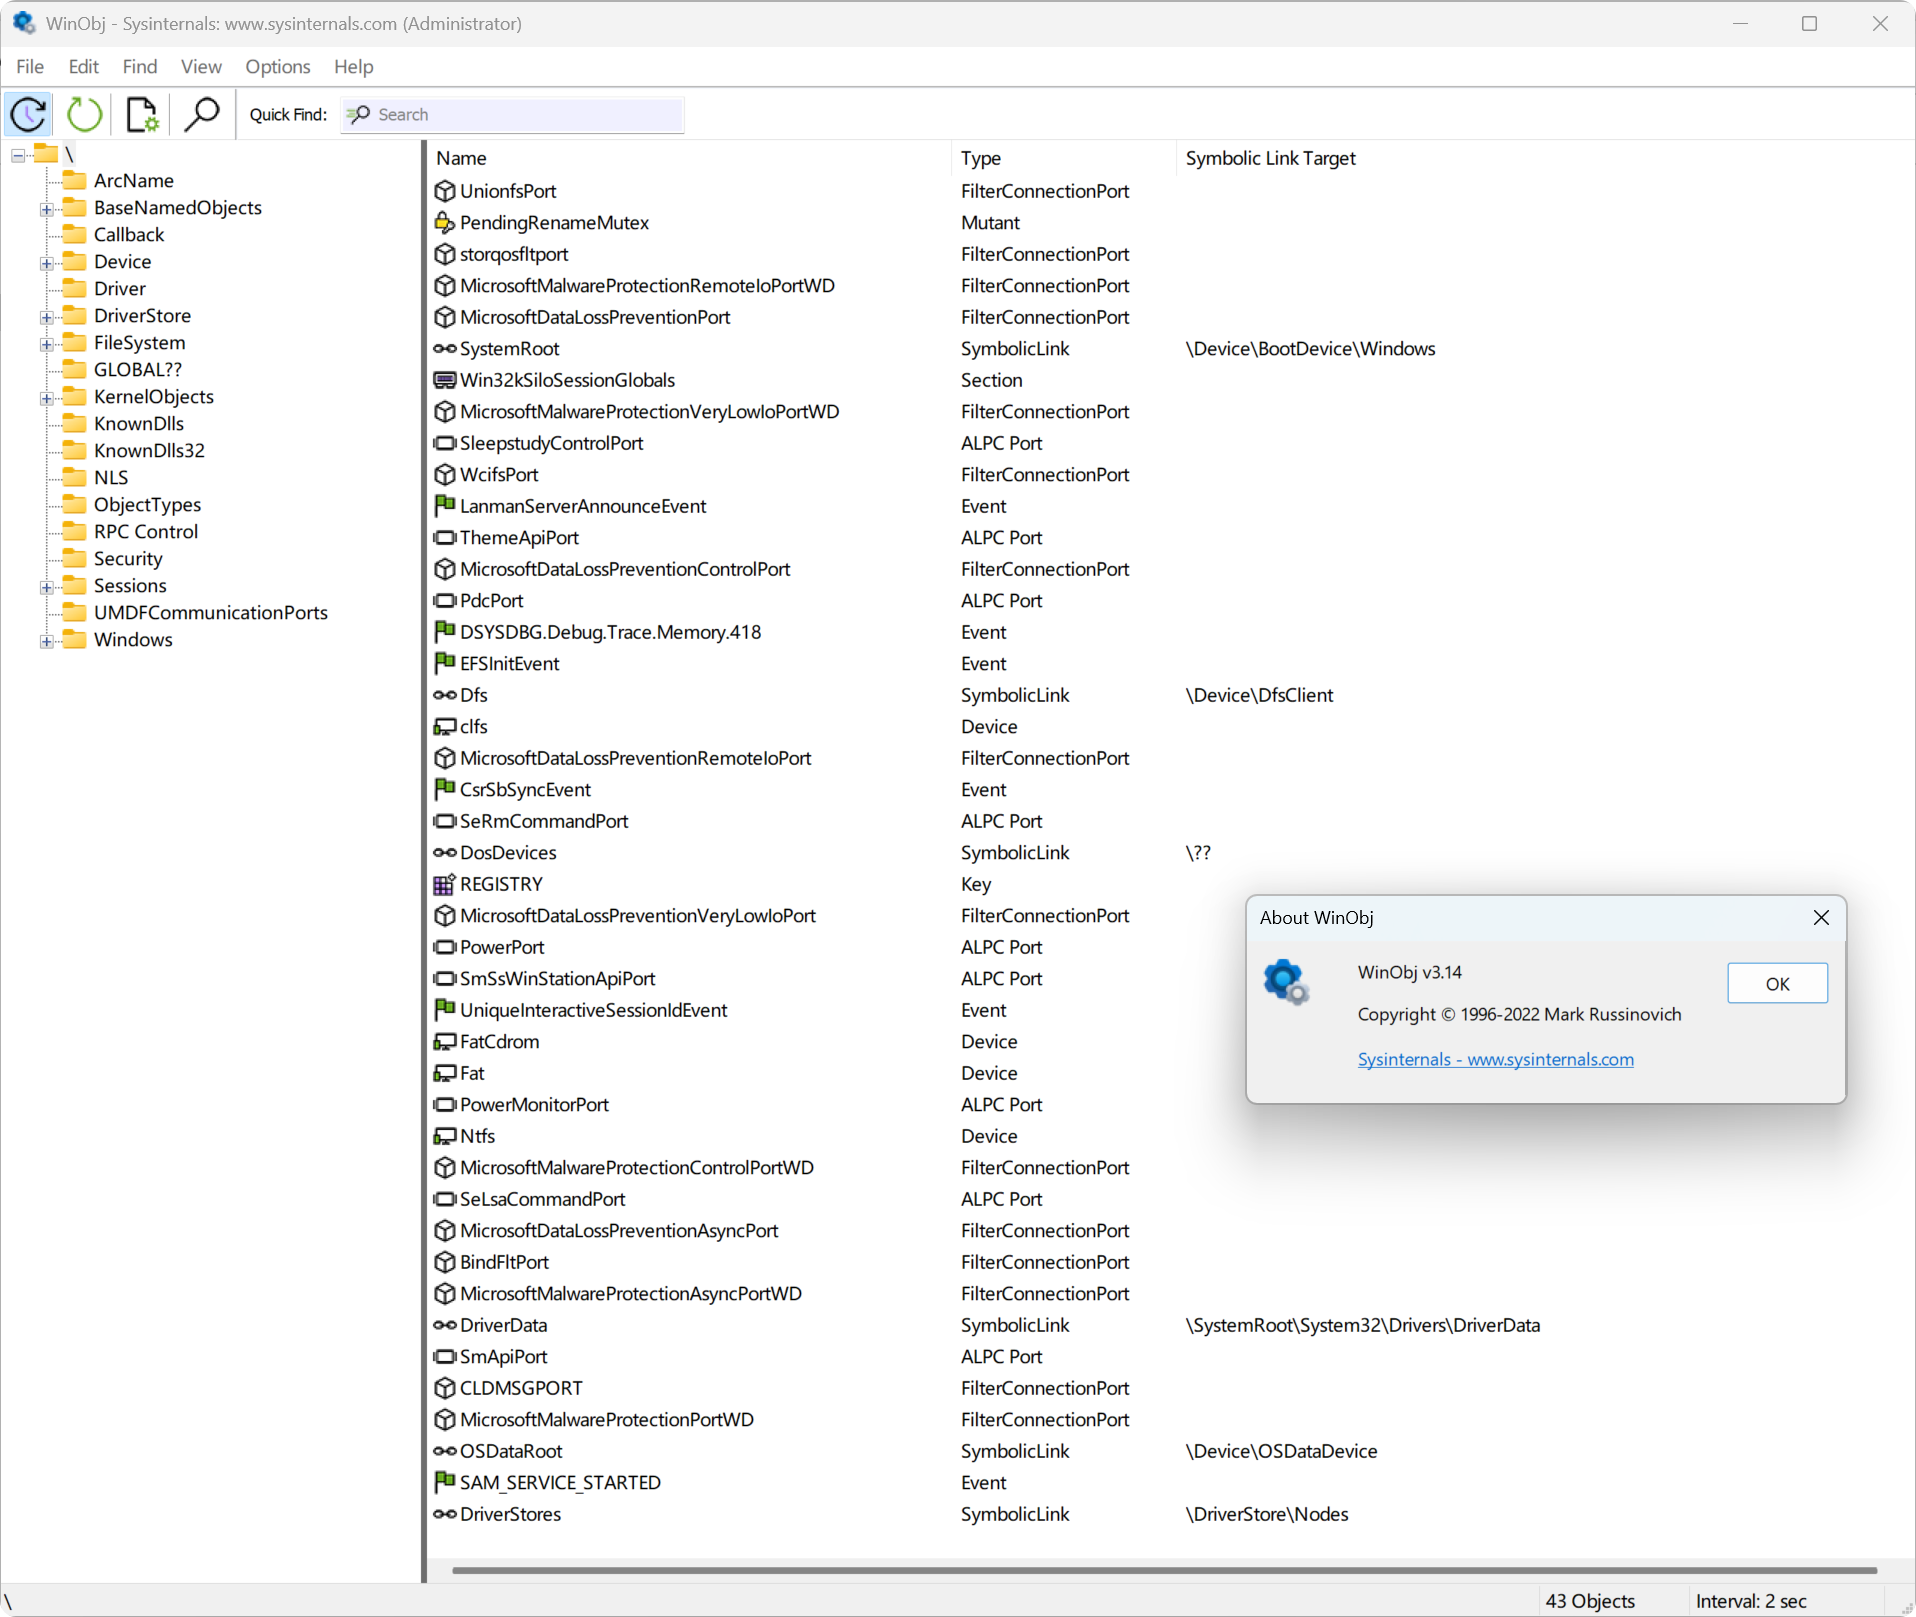Click the magnifier Find toolbar icon
Viewport: 1916px width, 1617px height.
(x=202, y=114)
